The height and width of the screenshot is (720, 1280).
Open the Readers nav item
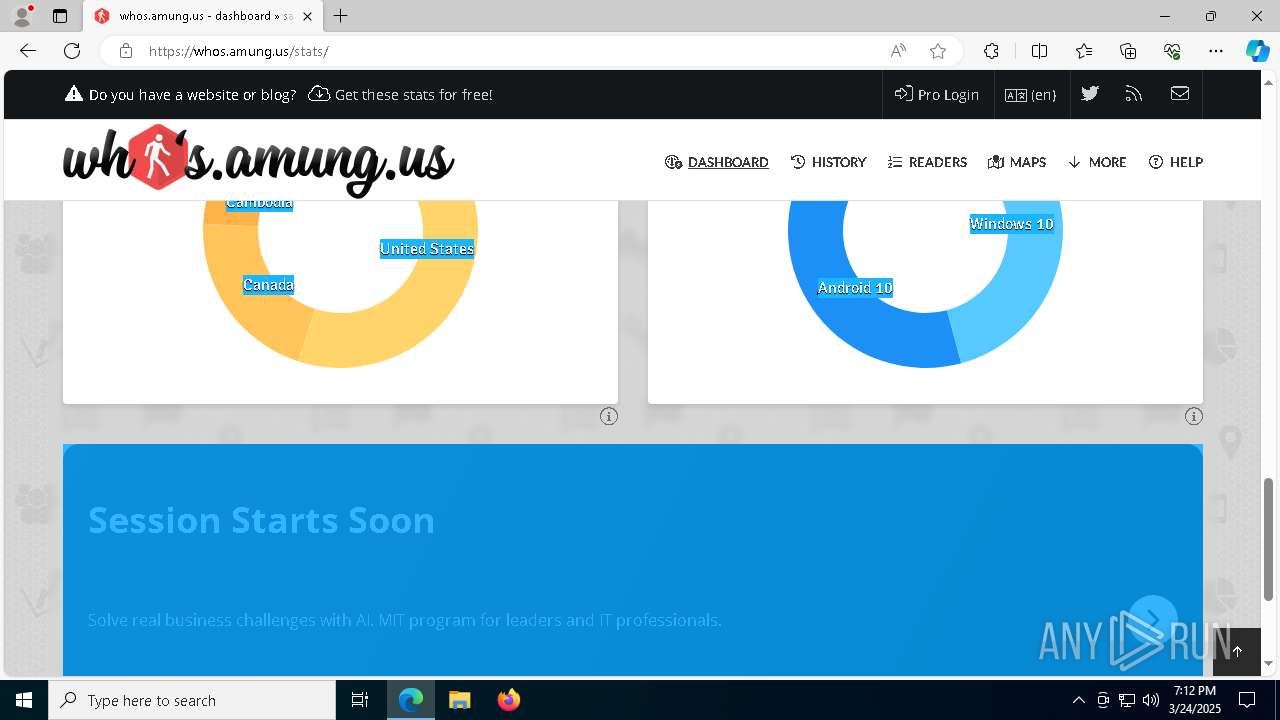(927, 162)
